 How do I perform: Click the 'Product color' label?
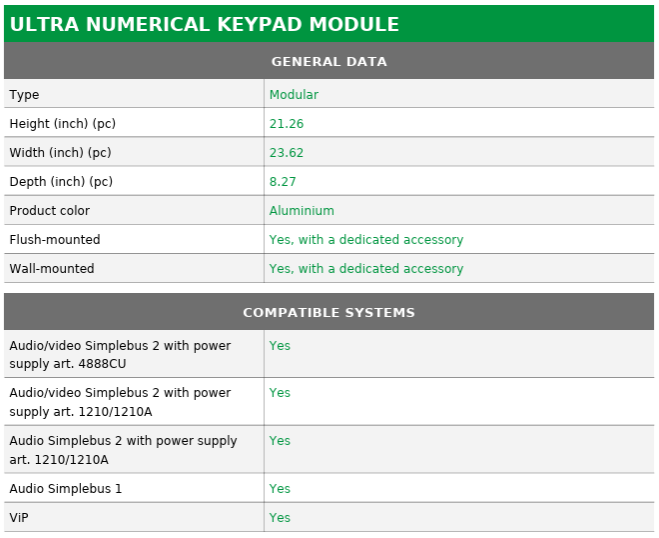[x=50, y=211]
